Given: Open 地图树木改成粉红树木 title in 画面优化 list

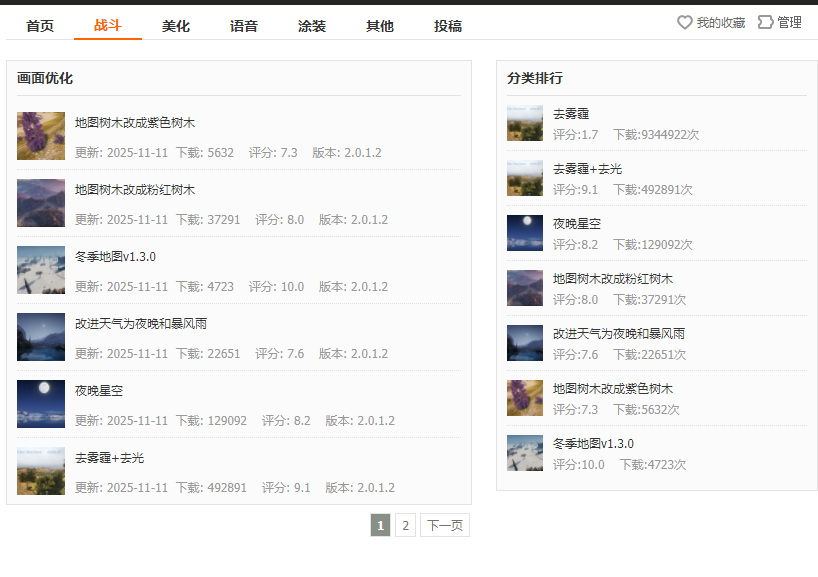Looking at the screenshot, I should (x=135, y=190).
